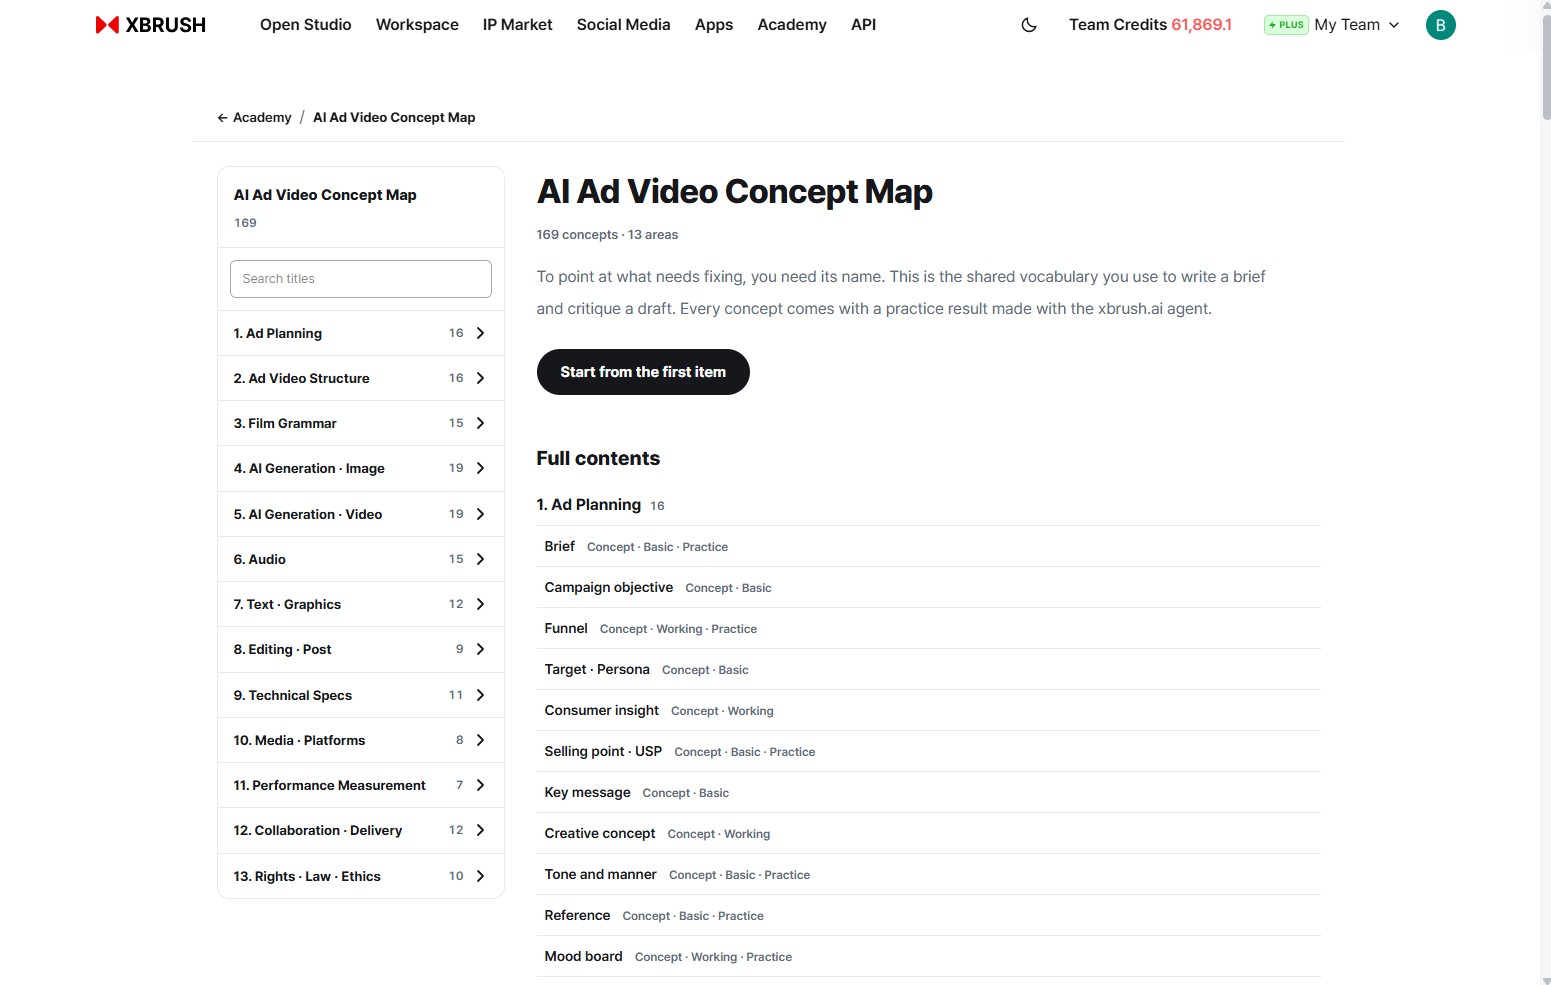Toggle dark mode moon icon

pyautogui.click(x=1029, y=25)
